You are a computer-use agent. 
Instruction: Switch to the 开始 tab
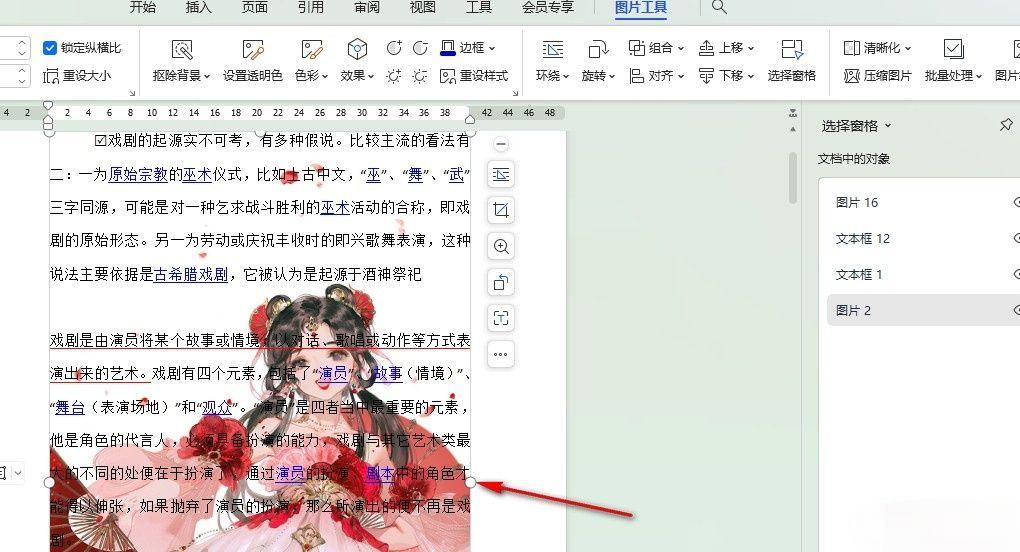[x=142, y=7]
